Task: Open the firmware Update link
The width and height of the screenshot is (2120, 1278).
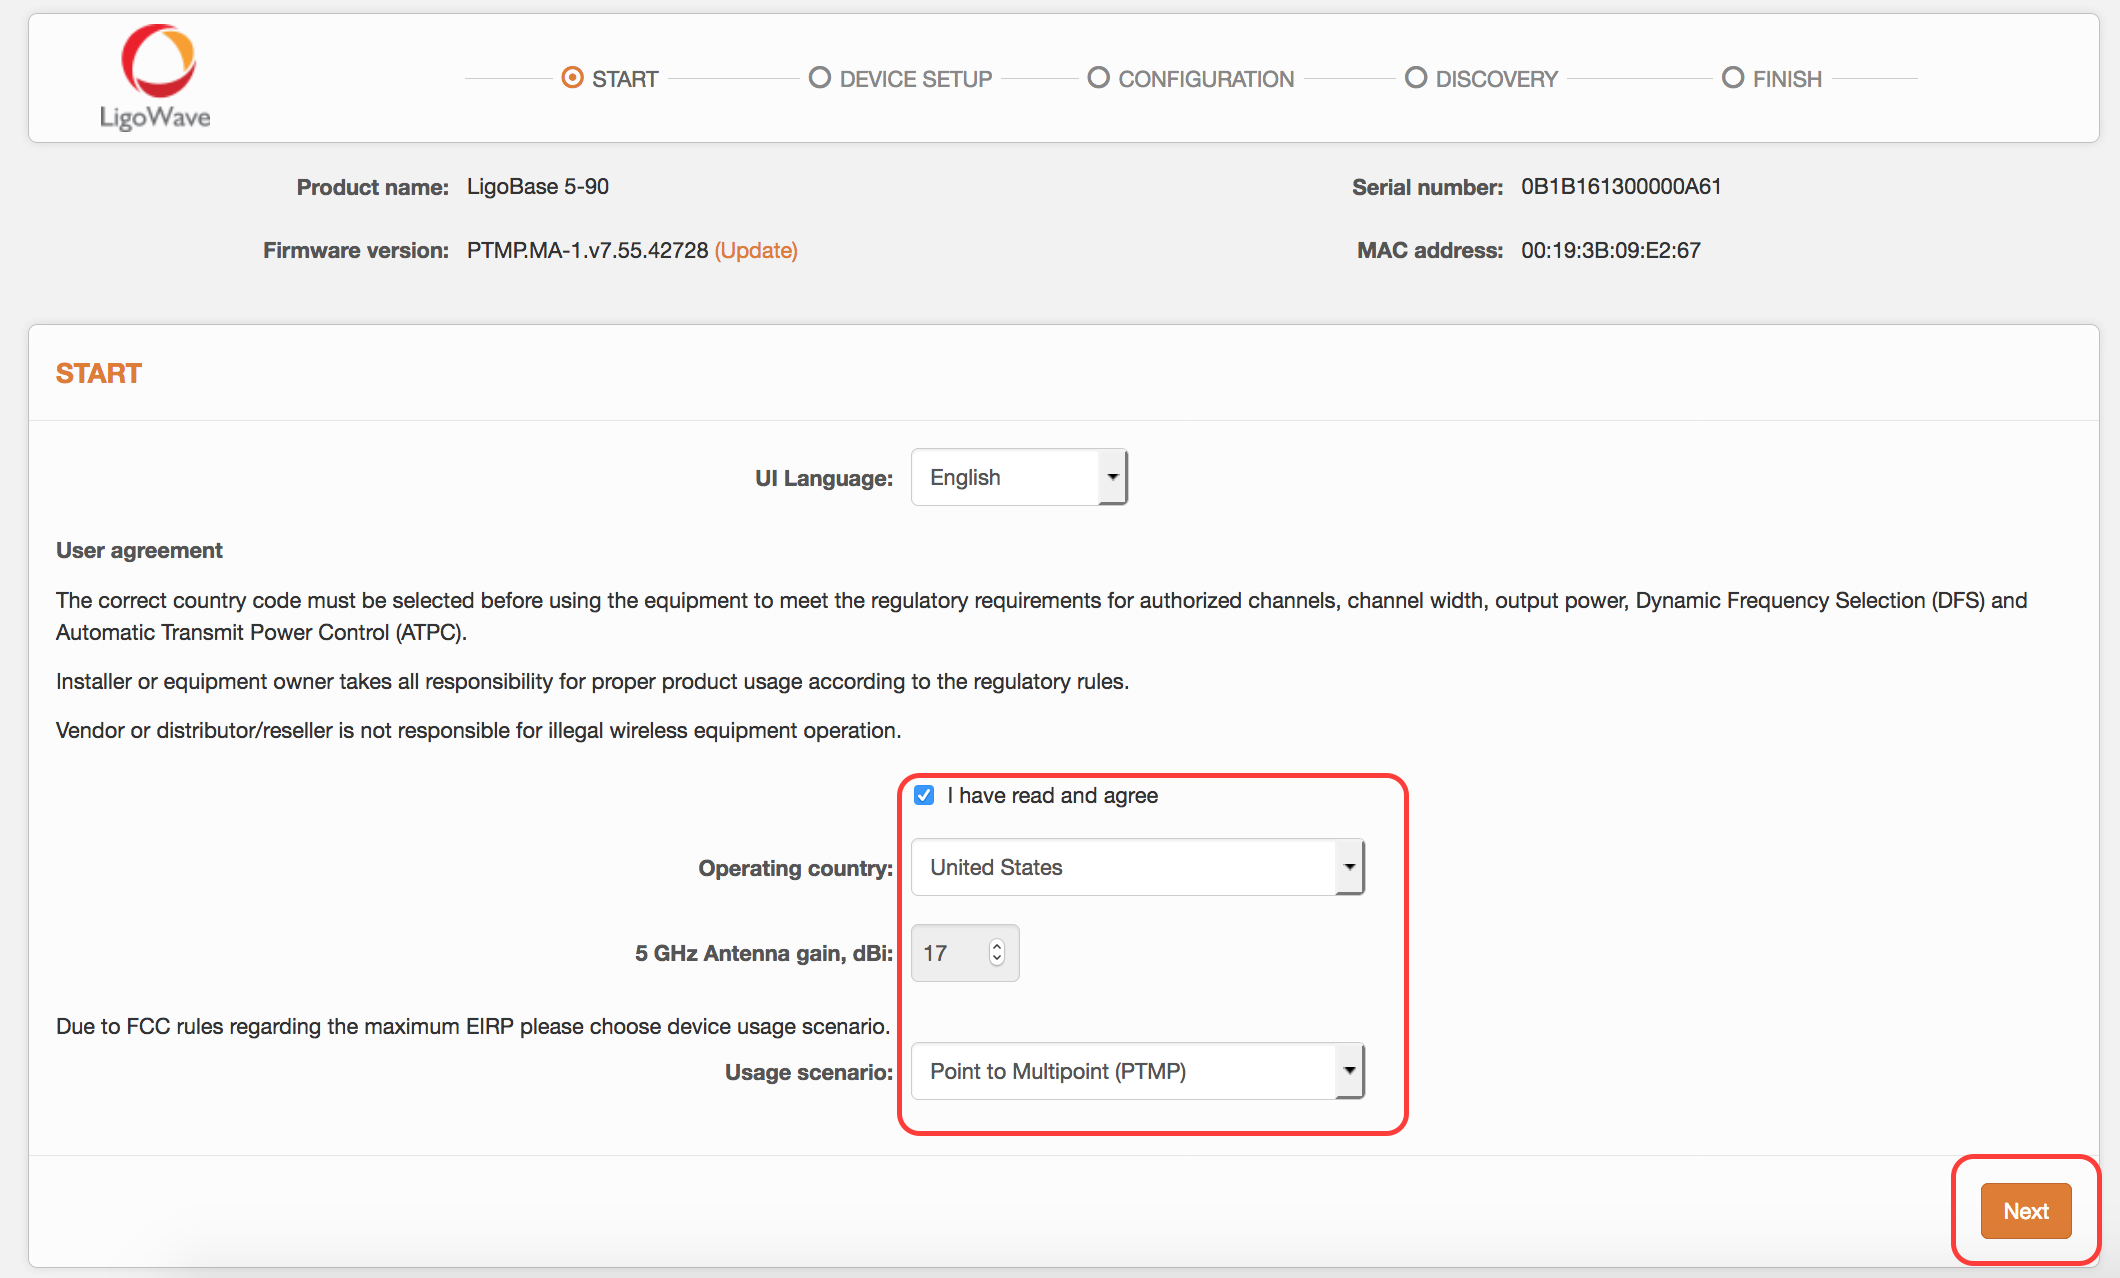Action: click(755, 250)
